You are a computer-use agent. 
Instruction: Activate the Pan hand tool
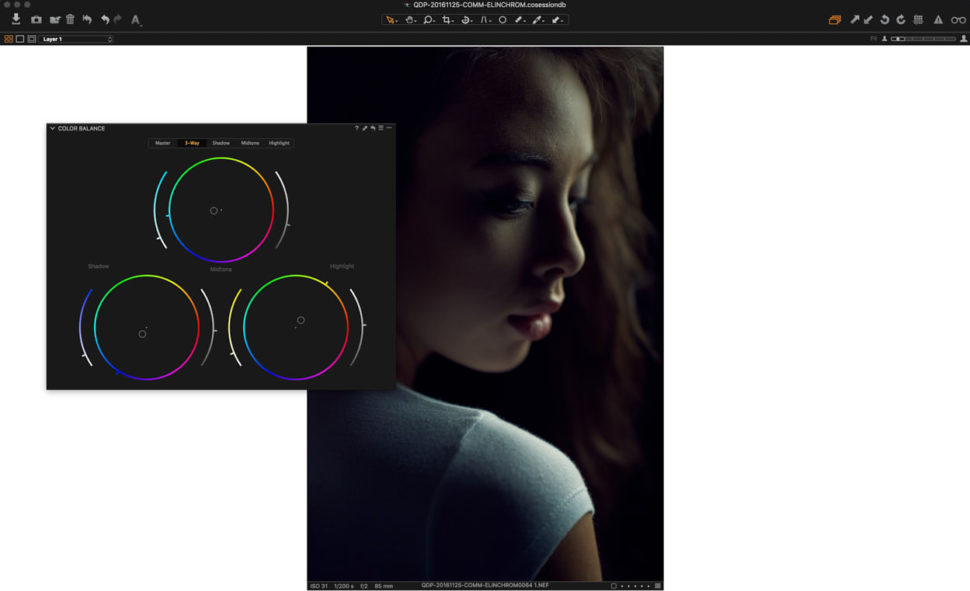tap(410, 19)
